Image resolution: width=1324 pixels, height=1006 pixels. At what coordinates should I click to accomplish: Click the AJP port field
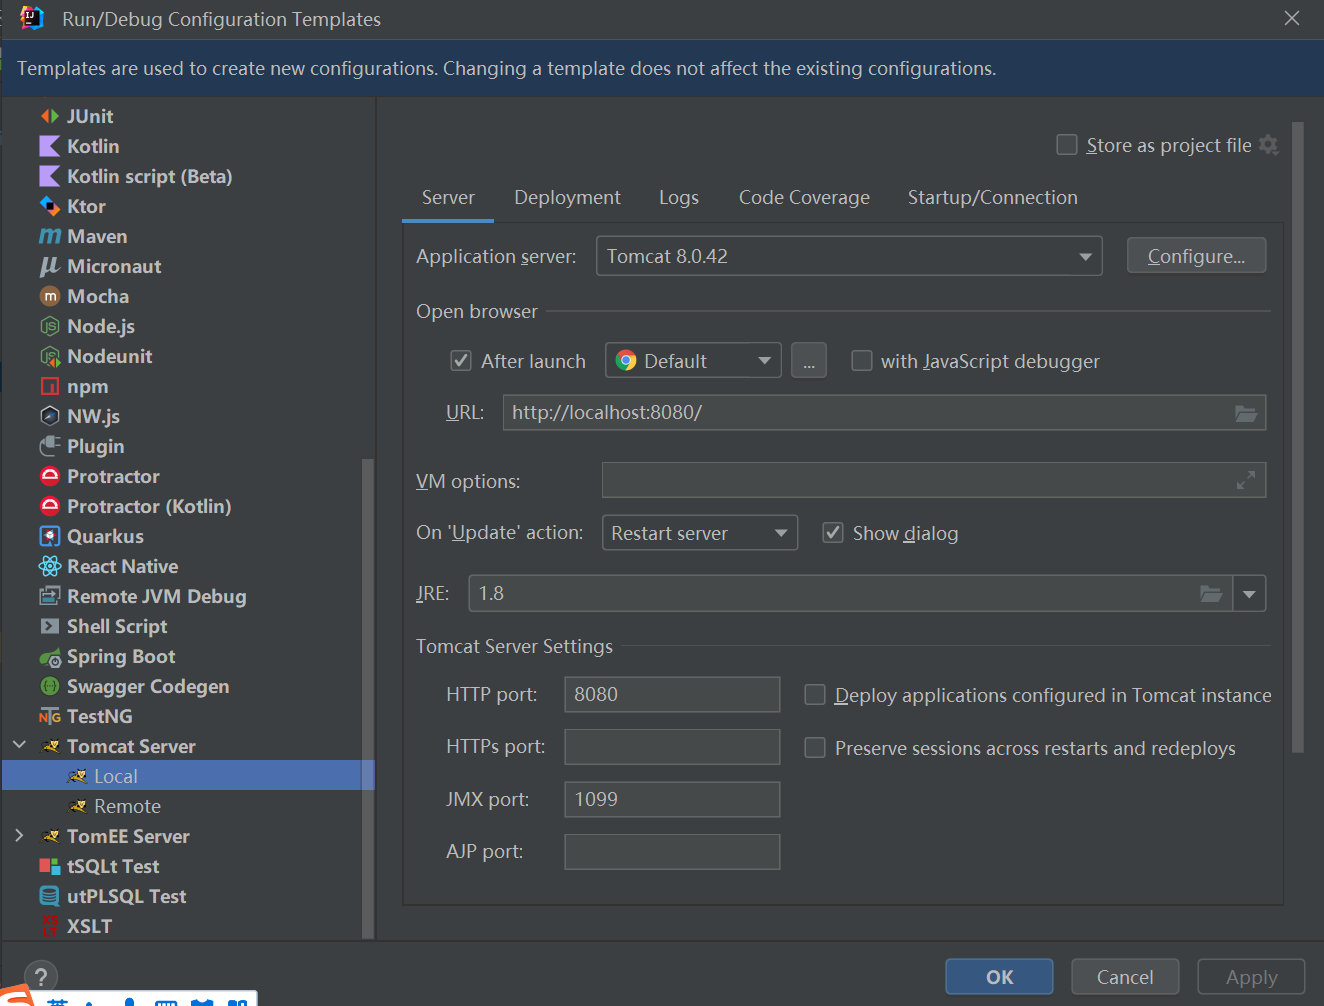click(x=672, y=852)
